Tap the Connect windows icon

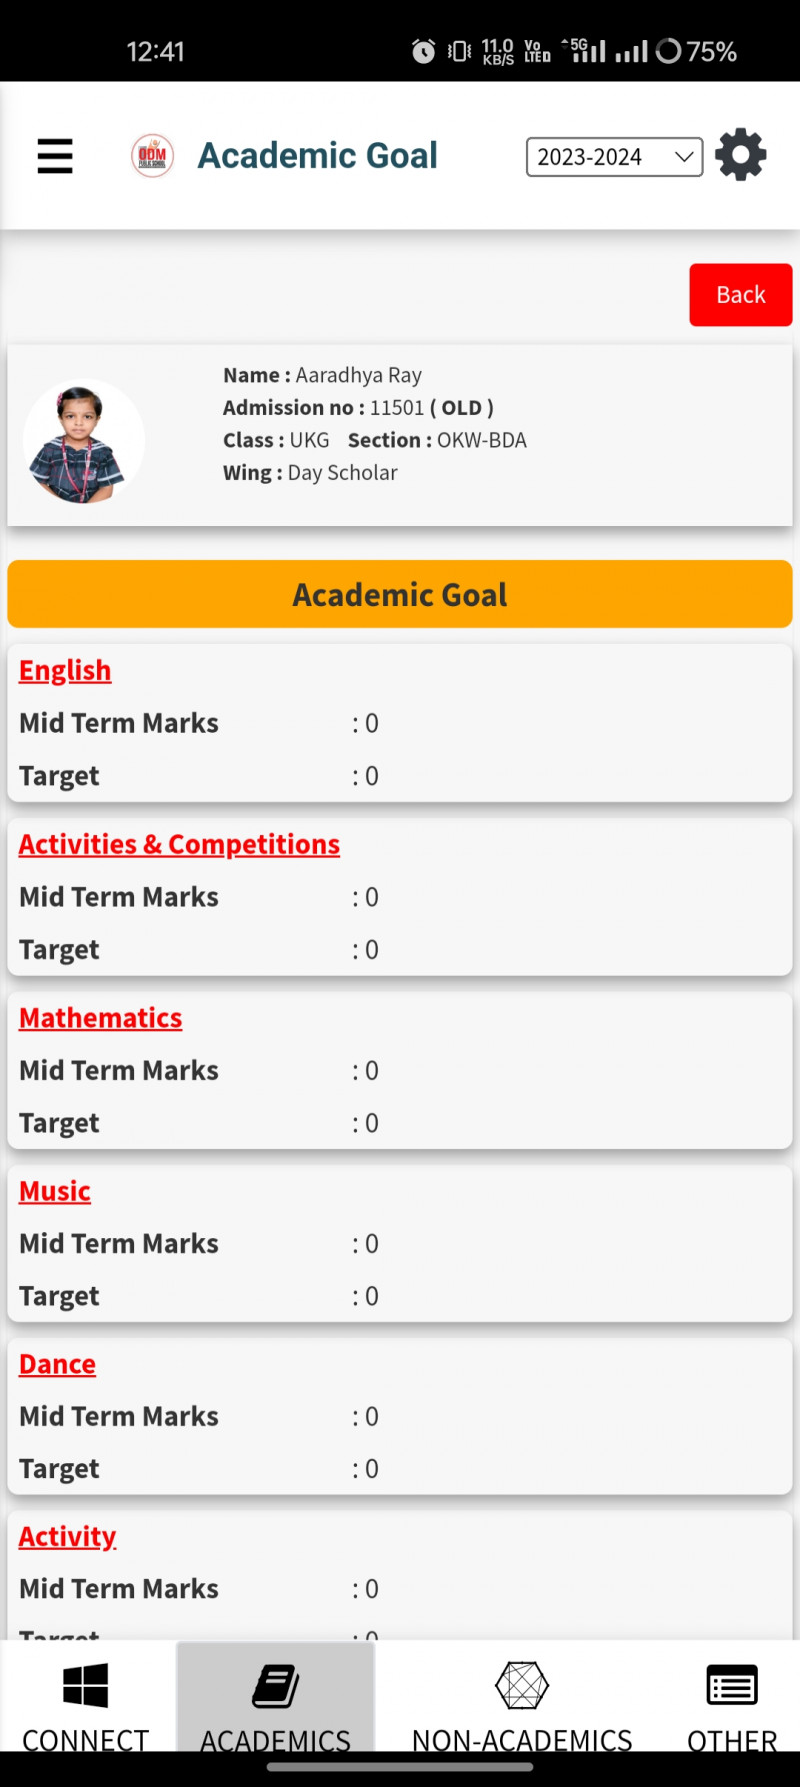click(x=85, y=1685)
